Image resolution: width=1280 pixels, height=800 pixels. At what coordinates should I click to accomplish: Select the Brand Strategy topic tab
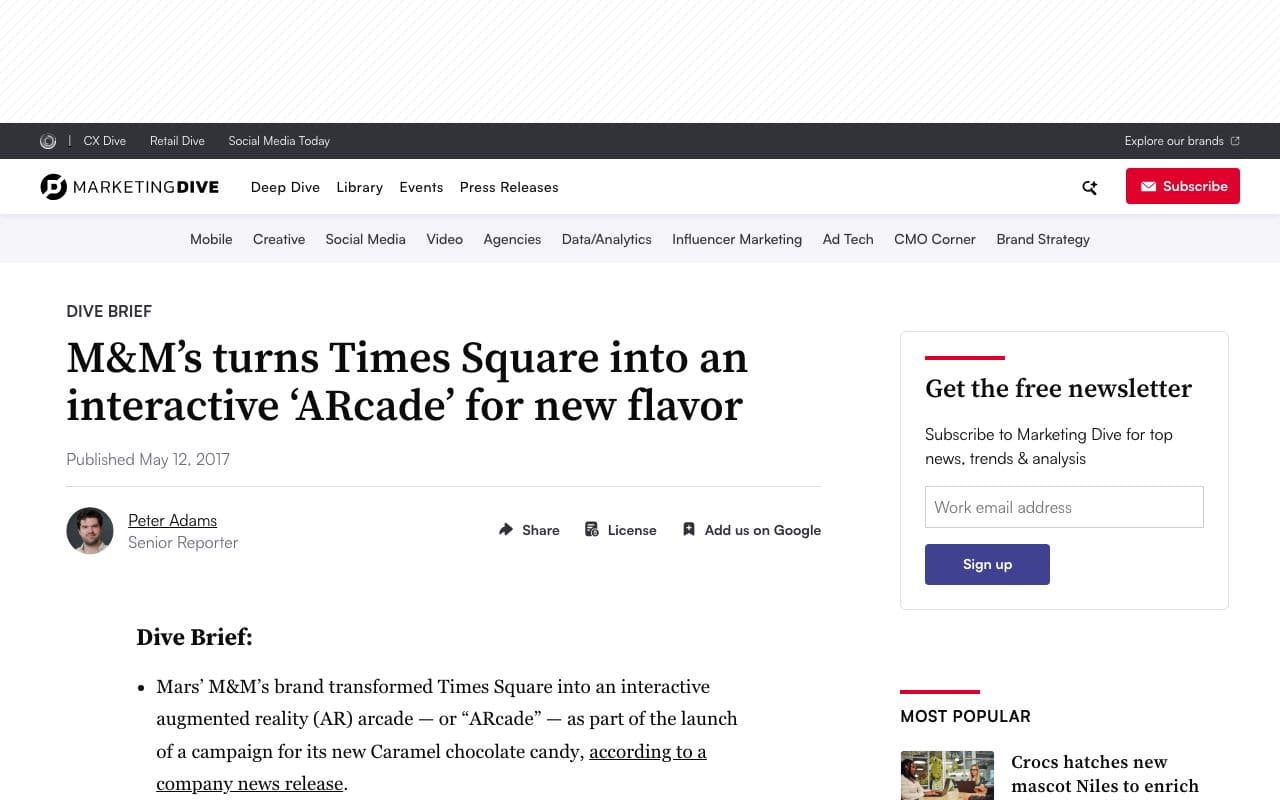[x=1043, y=239]
